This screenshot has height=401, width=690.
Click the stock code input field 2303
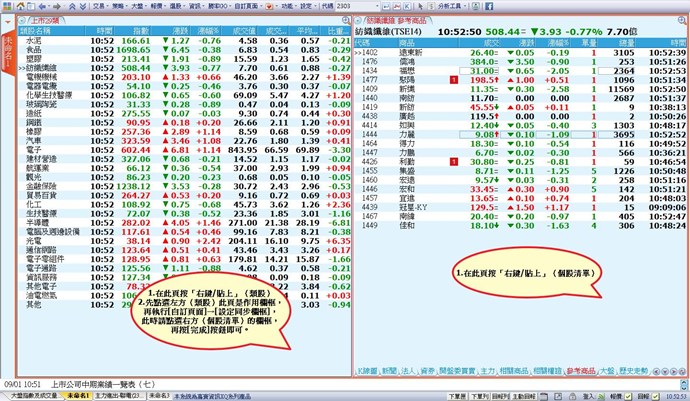[354, 6]
